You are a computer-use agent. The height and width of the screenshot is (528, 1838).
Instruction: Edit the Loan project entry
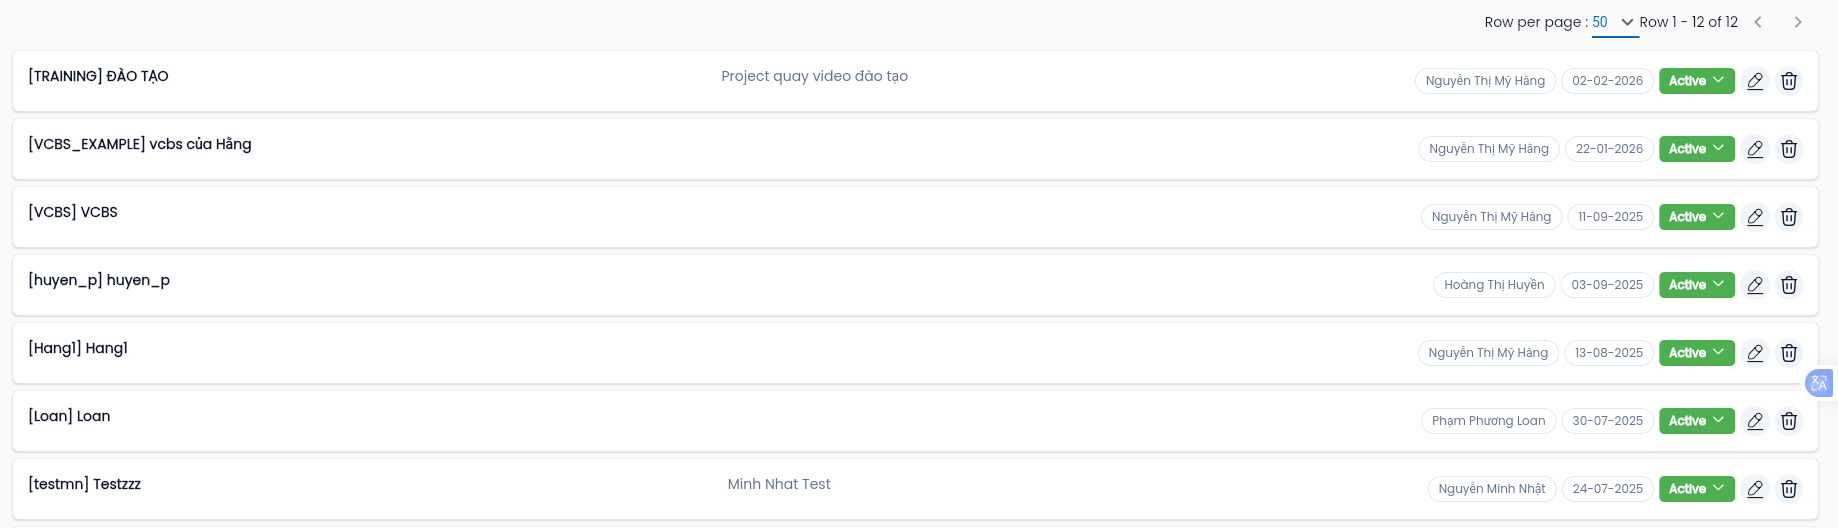tap(1755, 421)
